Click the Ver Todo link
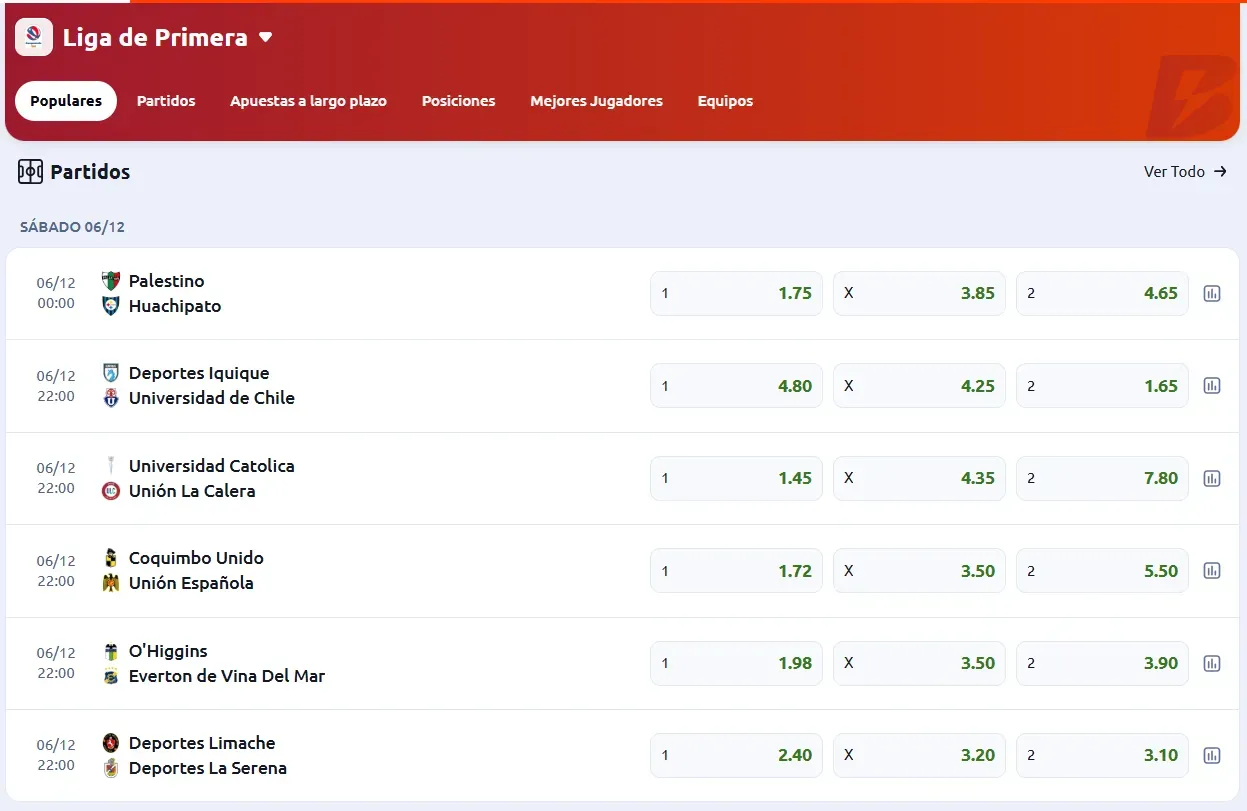1247x811 pixels. 1184,172
